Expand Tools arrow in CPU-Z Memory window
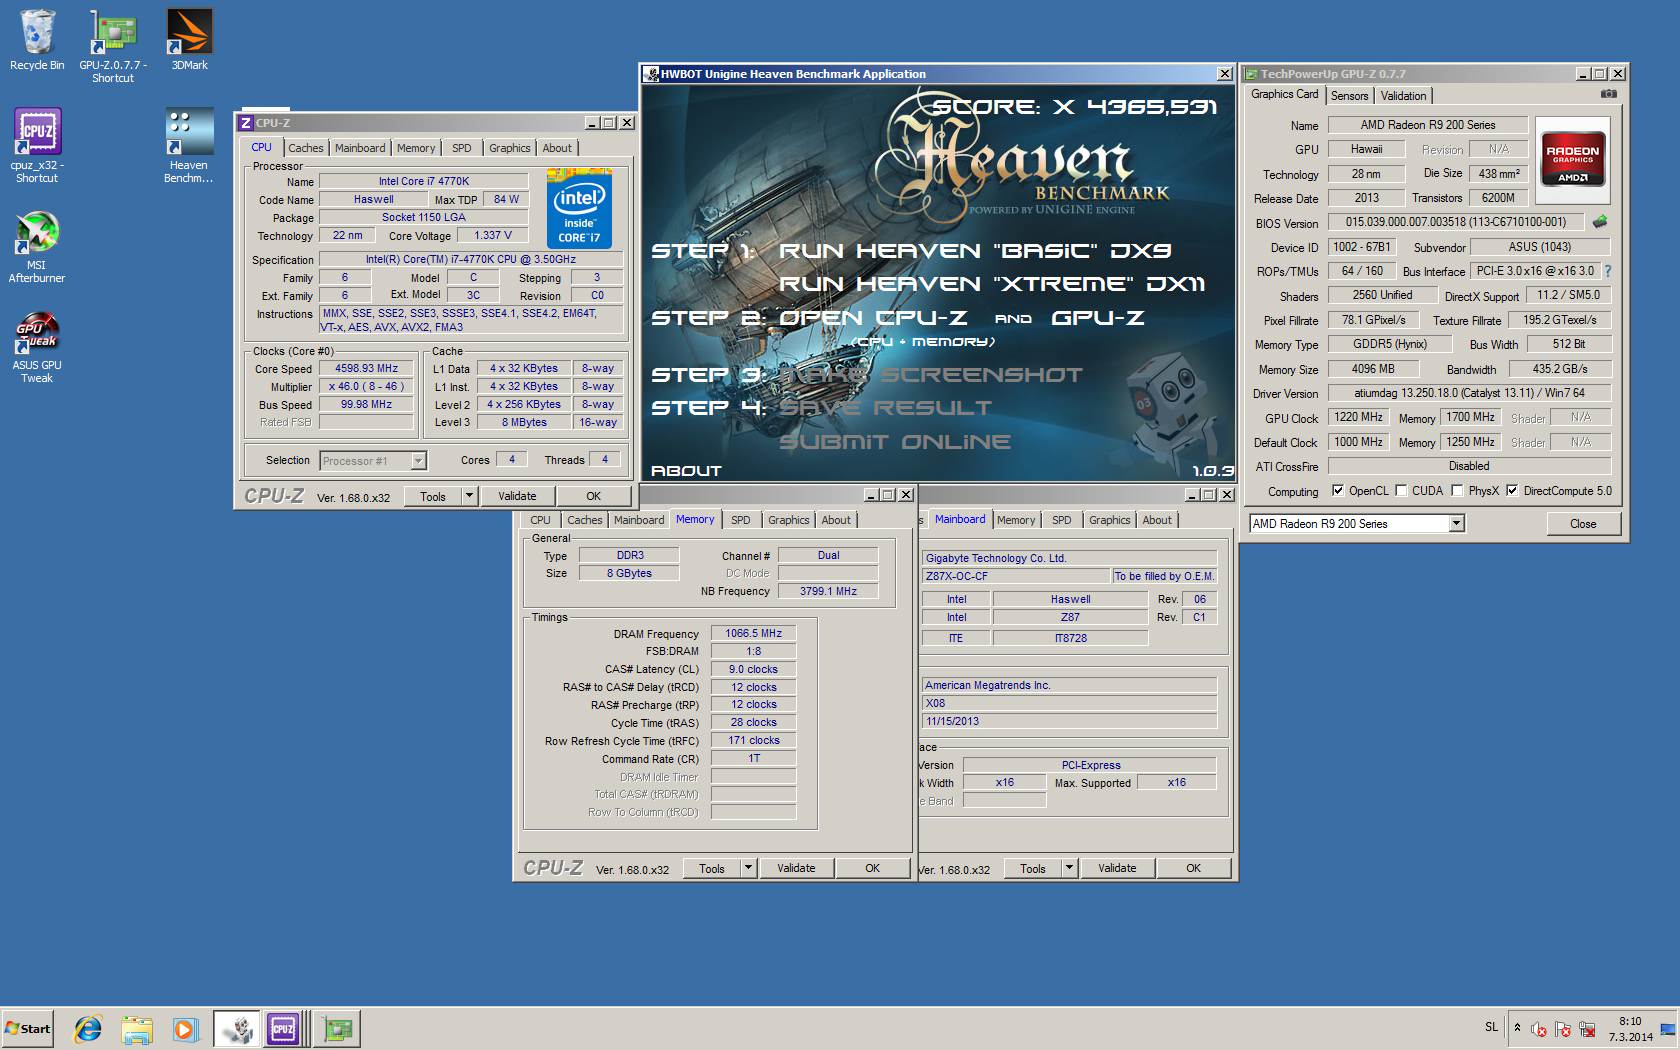Image resolution: width=1680 pixels, height=1050 pixels. coord(748,868)
